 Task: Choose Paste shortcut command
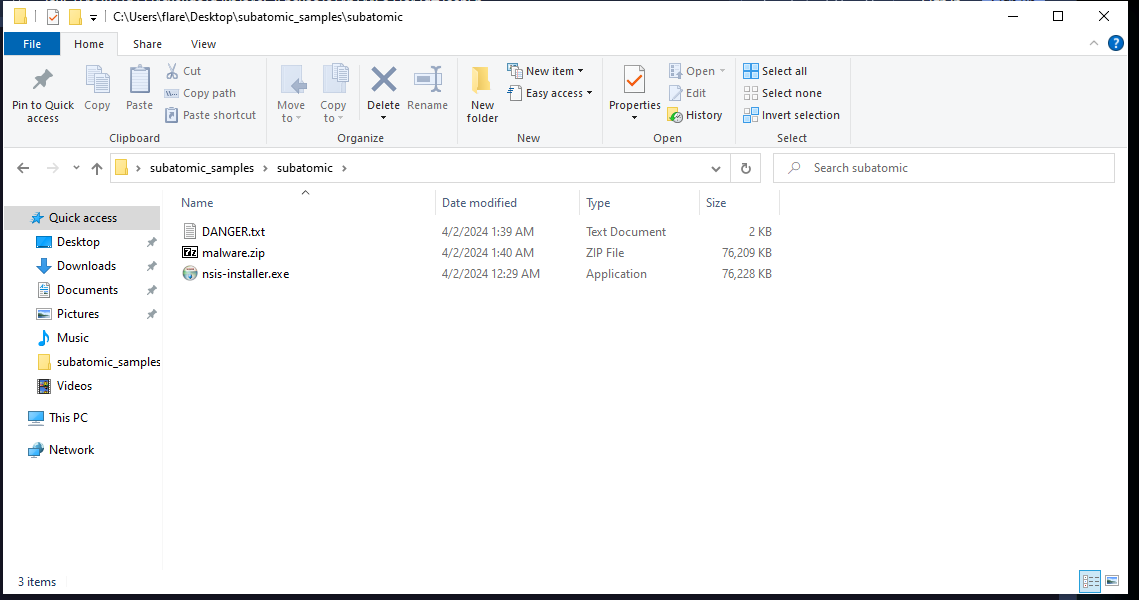(211, 115)
